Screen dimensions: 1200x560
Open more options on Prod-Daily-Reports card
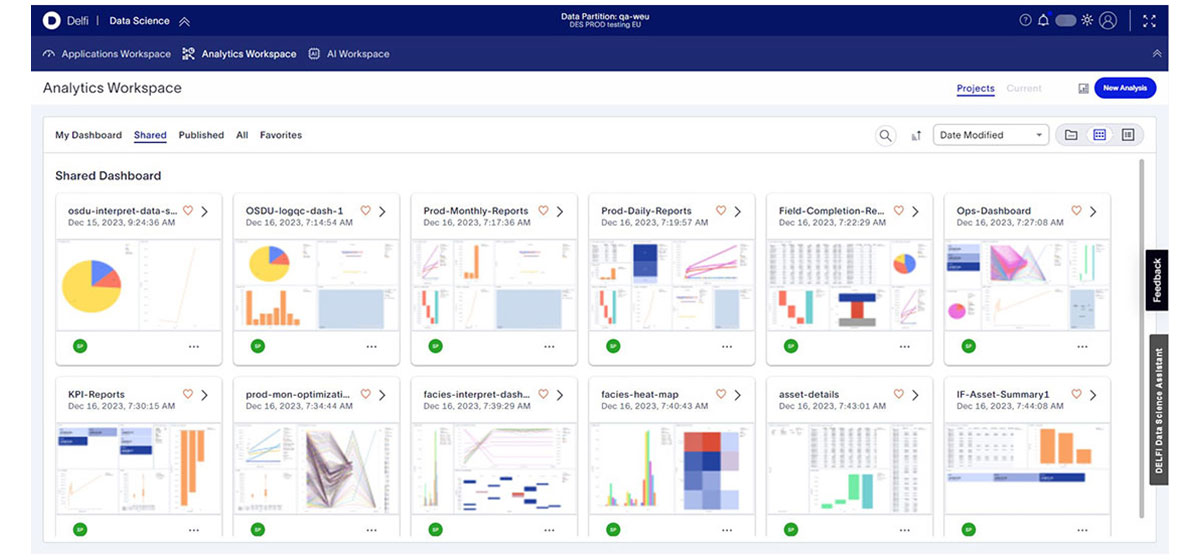pyautogui.click(x=727, y=346)
